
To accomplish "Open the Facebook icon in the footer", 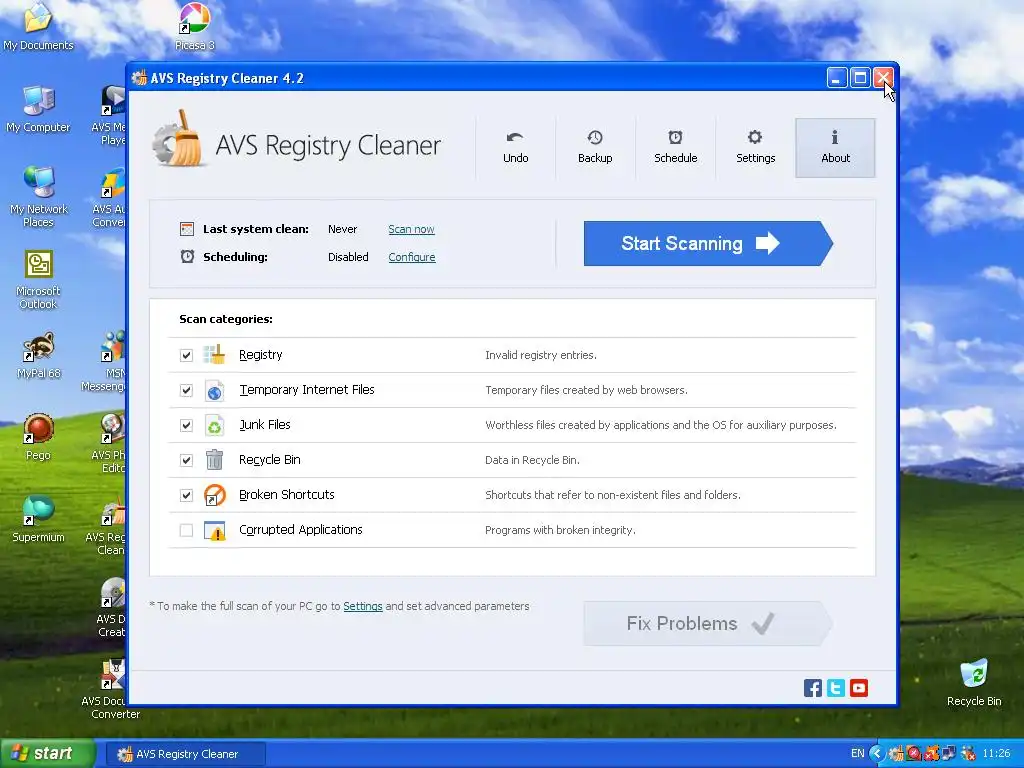I will coord(812,688).
